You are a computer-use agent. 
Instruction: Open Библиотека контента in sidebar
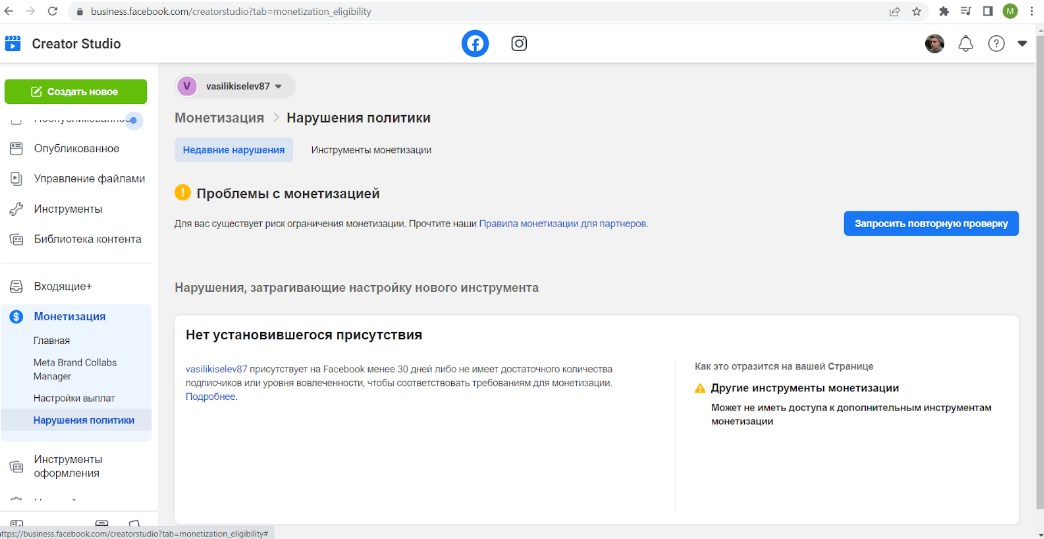point(87,240)
